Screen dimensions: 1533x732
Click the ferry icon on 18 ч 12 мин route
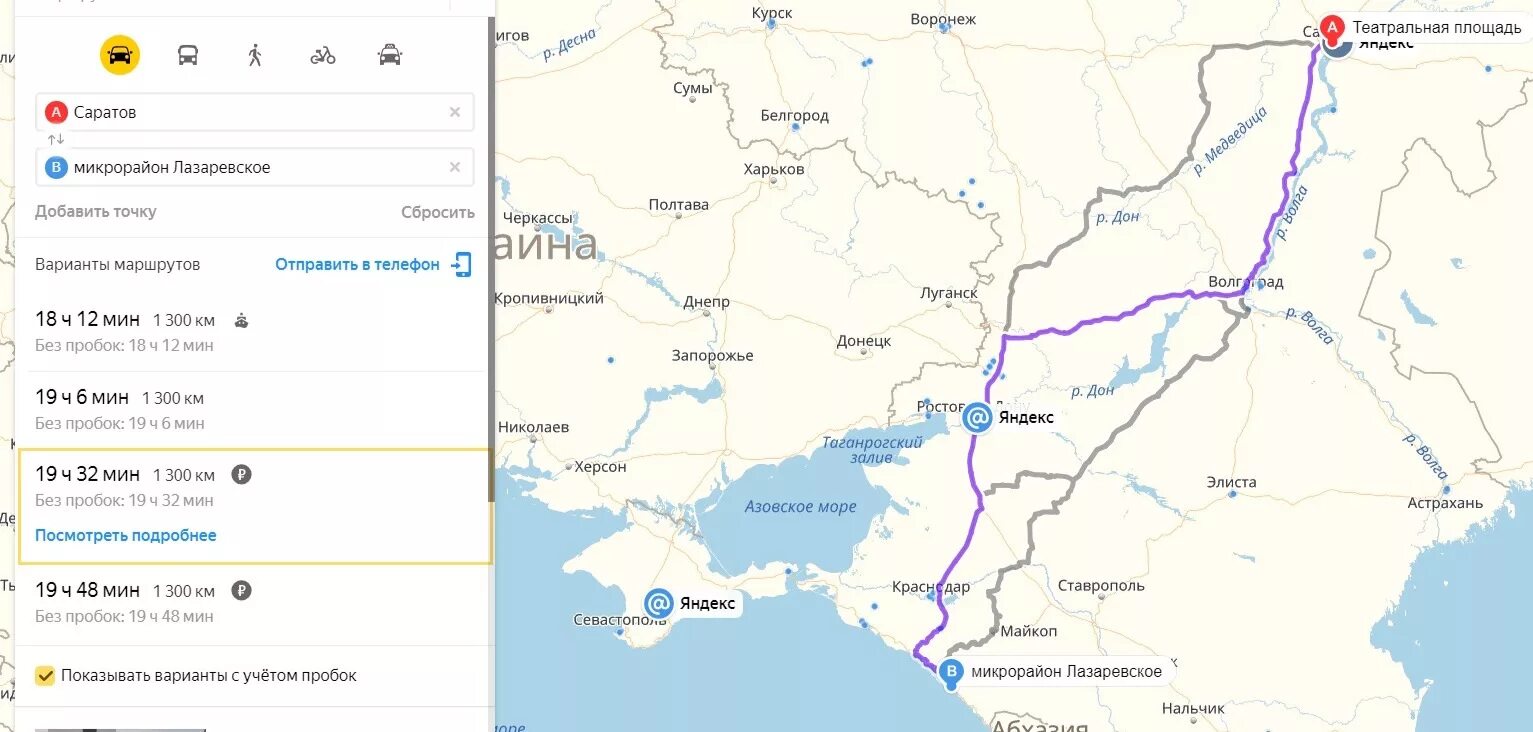pos(241,321)
